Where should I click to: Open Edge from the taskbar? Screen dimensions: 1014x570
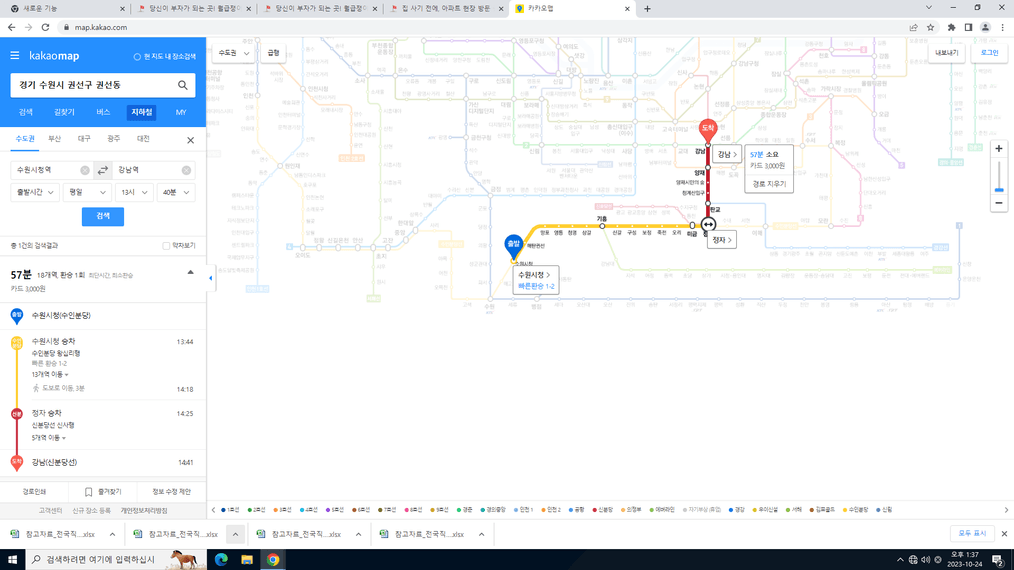tap(221, 560)
